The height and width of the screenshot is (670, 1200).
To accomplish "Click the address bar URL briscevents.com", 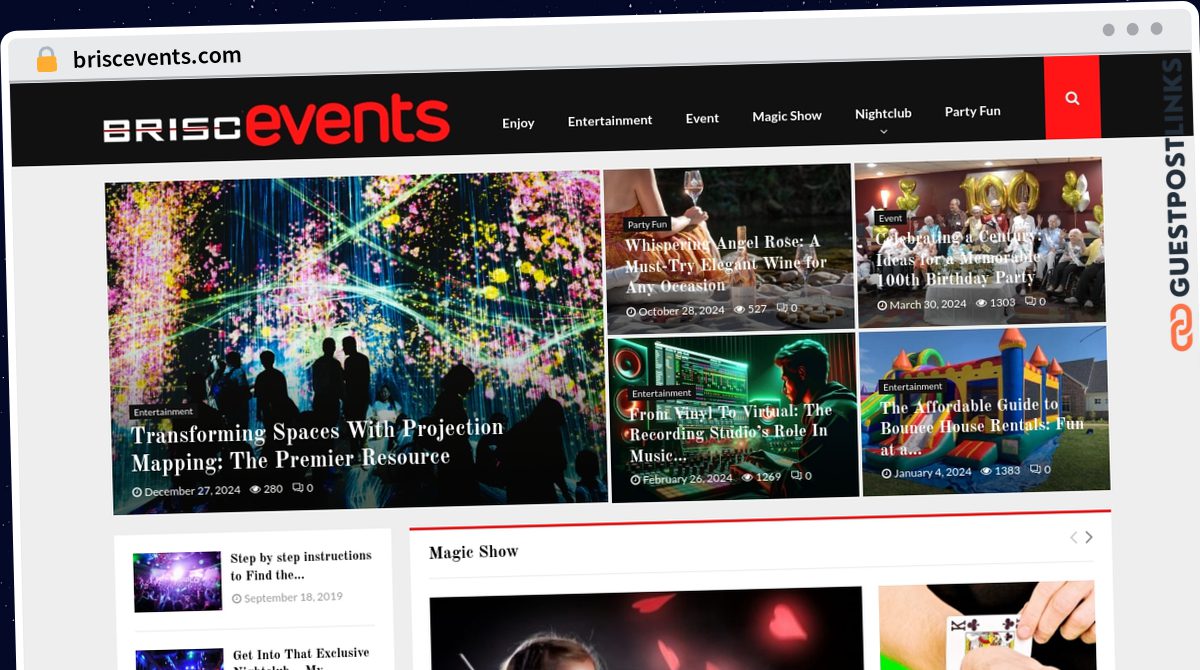I will 157,57.
